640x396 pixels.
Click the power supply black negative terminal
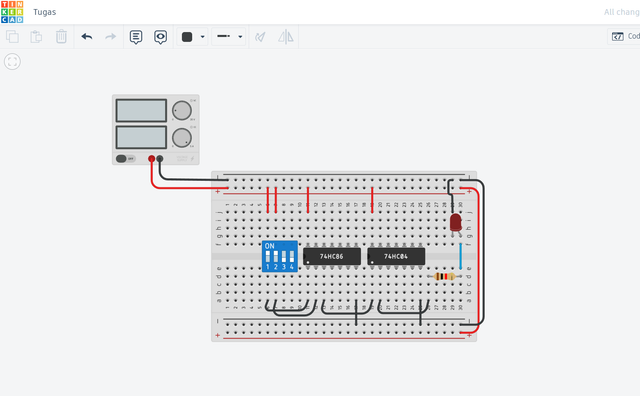[160, 158]
